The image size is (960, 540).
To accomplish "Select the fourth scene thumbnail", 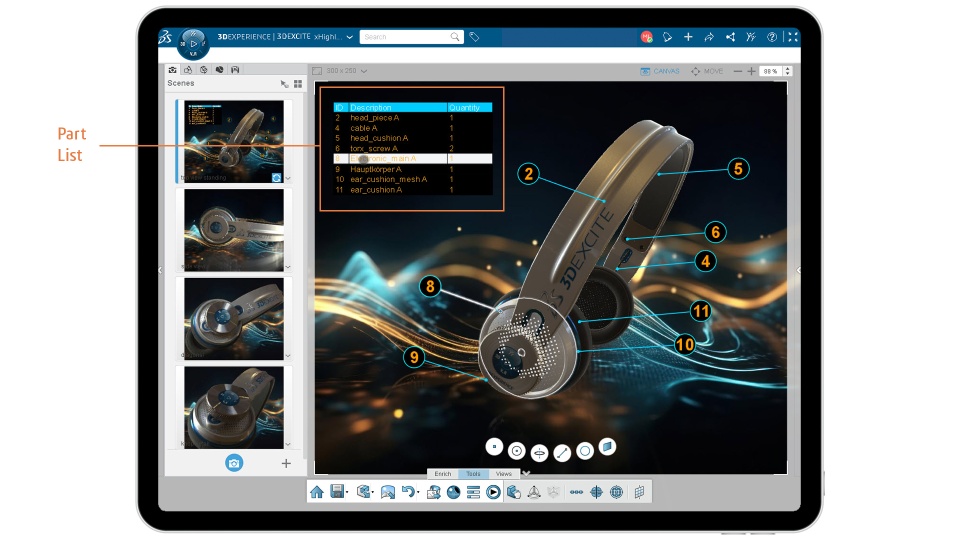I will (234, 407).
